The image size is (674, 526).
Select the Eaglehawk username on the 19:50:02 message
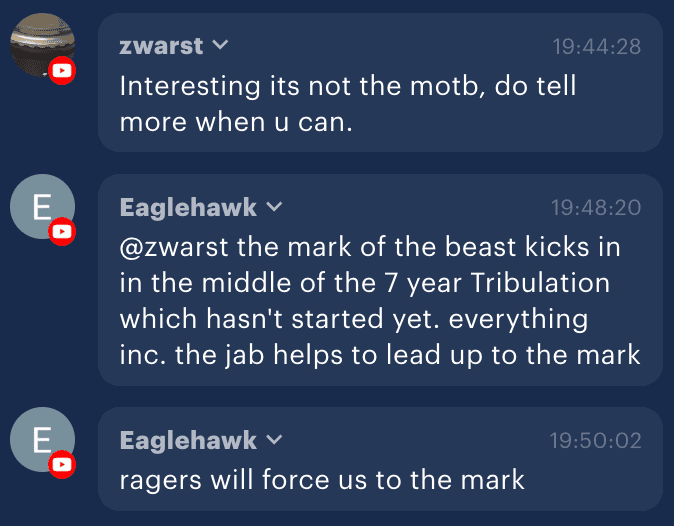click(188, 441)
